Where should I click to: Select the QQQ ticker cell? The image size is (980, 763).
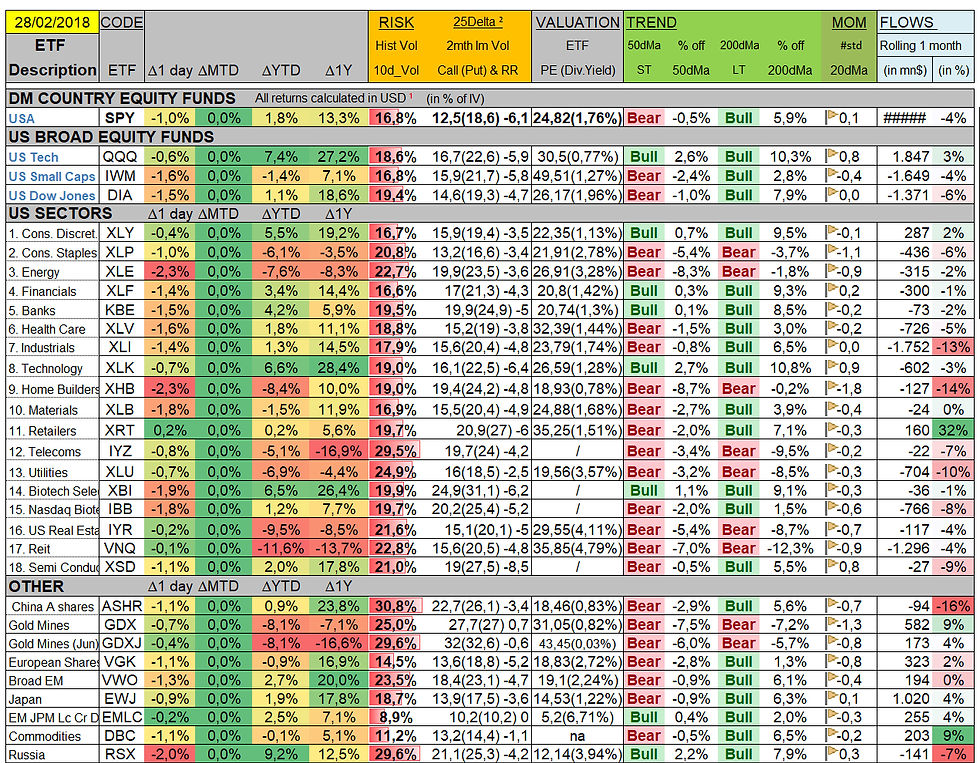point(121,156)
